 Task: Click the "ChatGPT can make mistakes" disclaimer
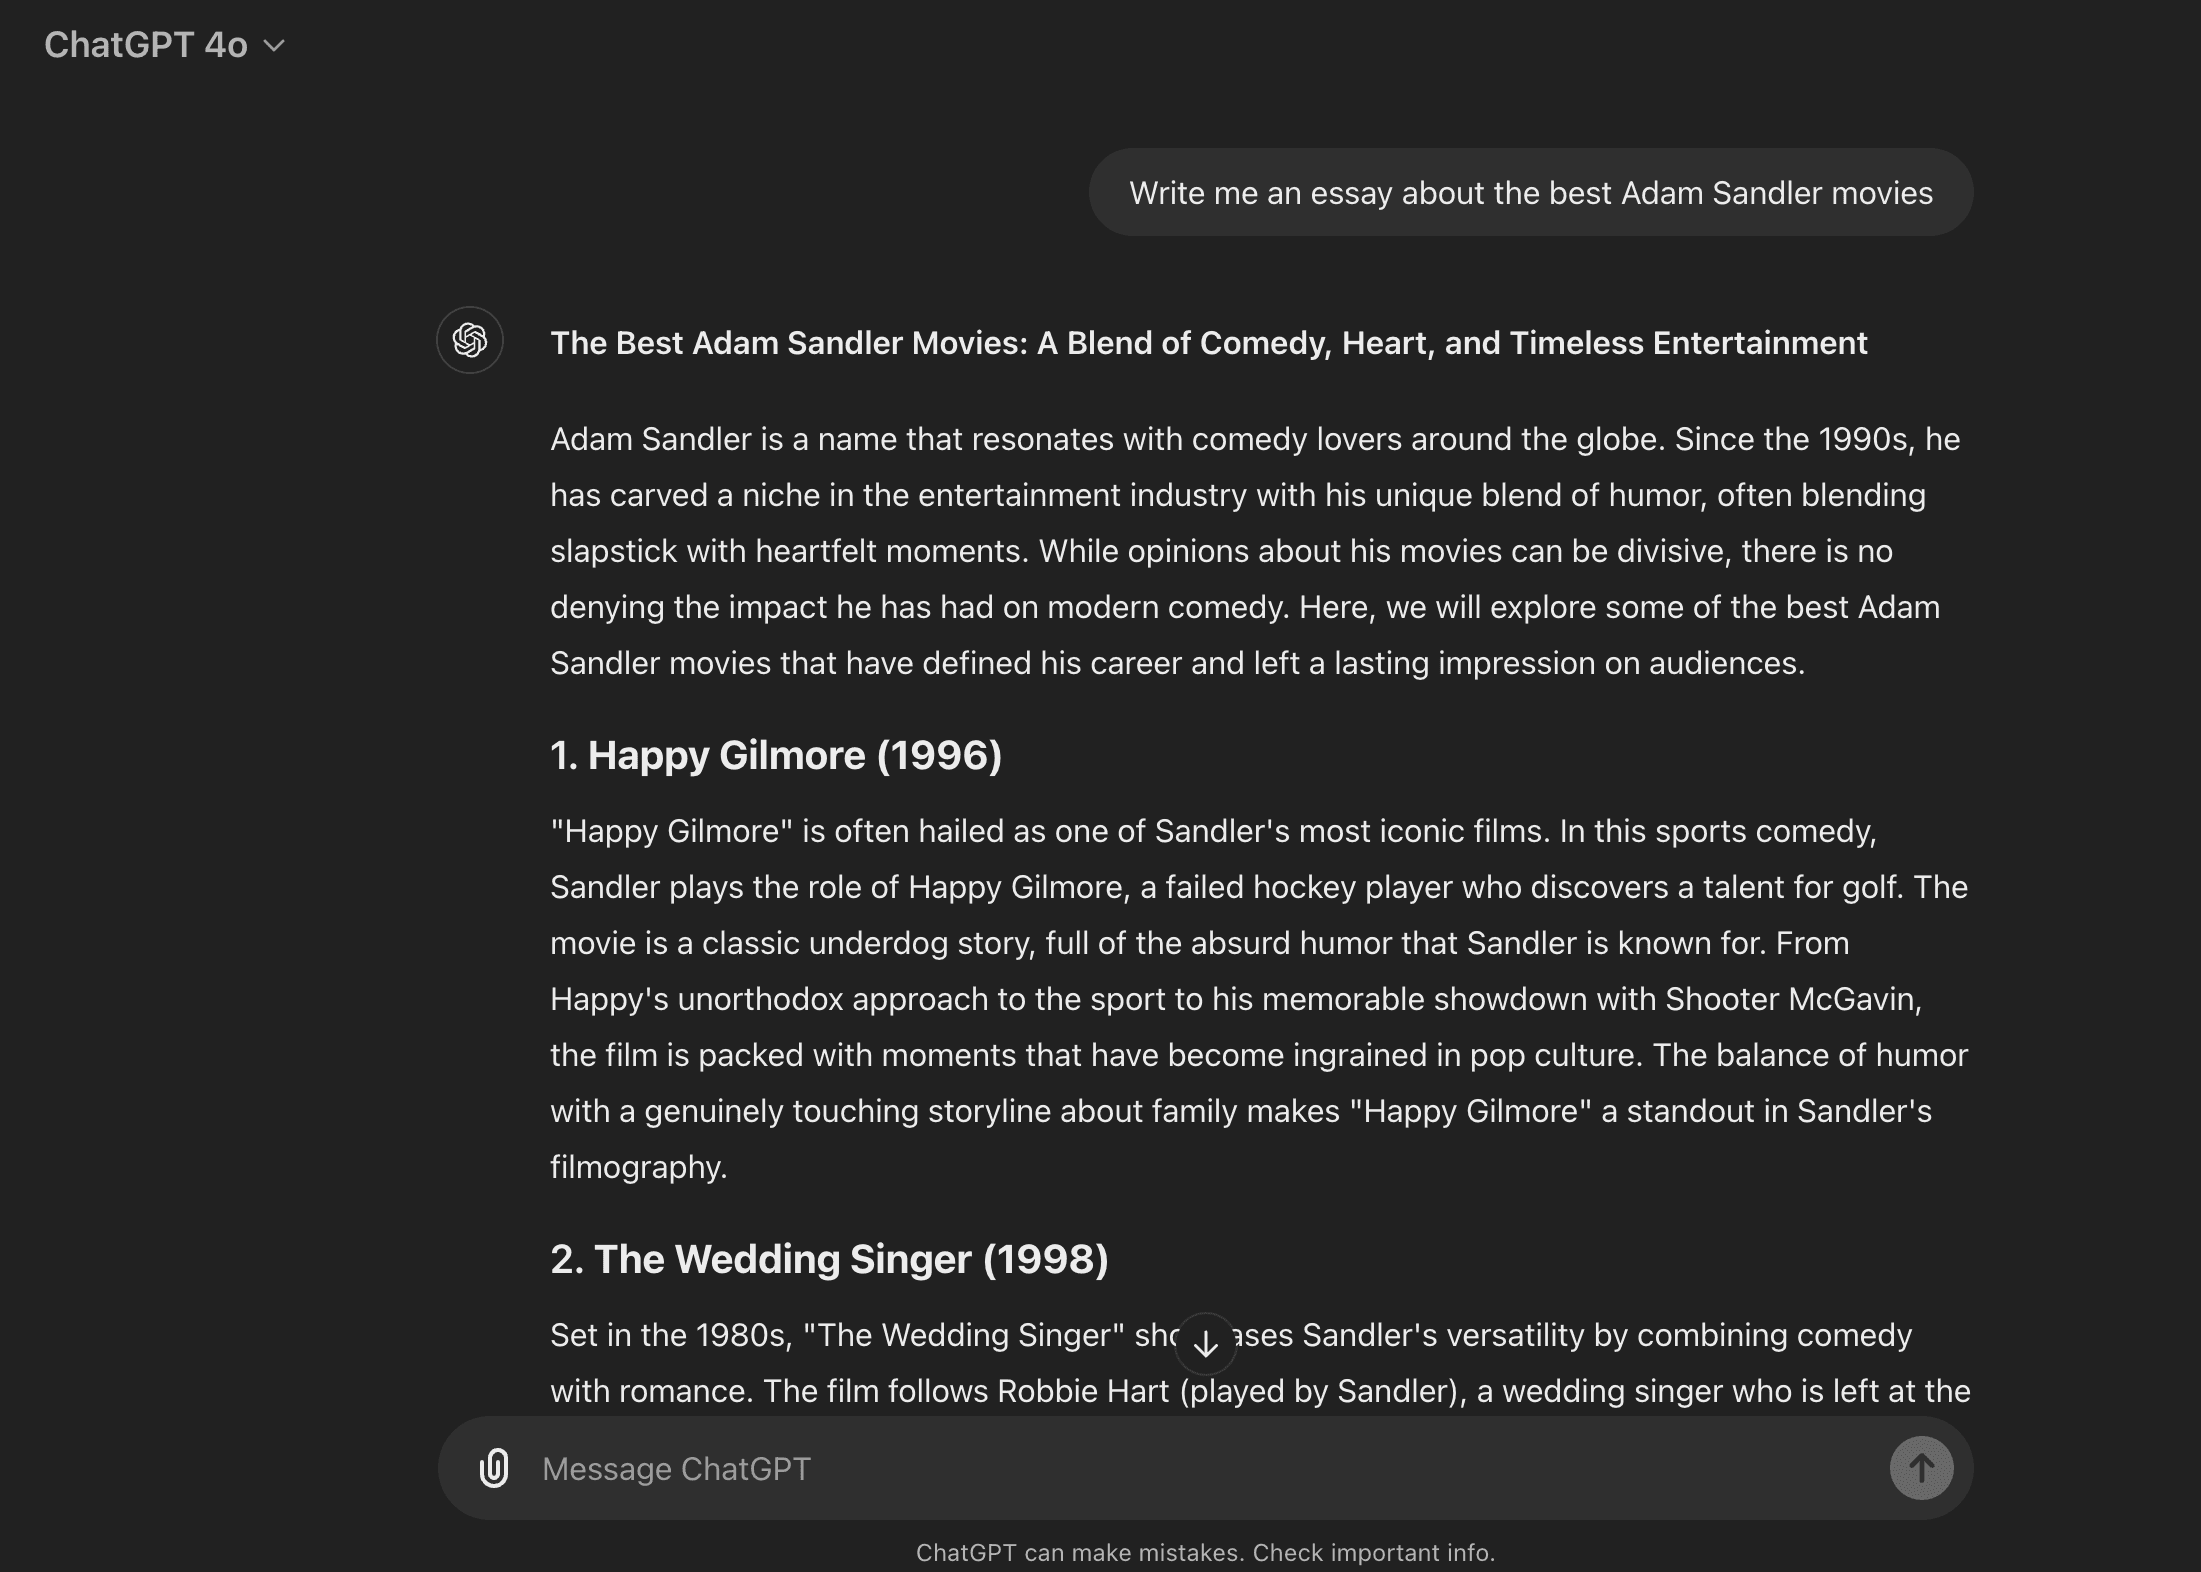[x=1205, y=1552]
